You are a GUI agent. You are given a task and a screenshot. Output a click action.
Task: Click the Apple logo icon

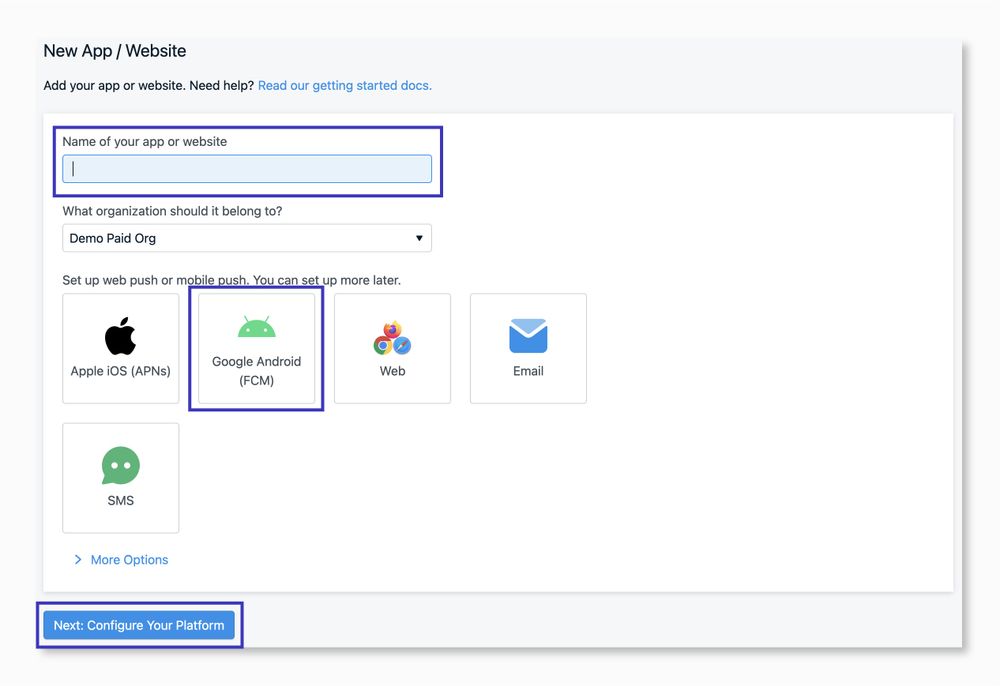[120, 336]
